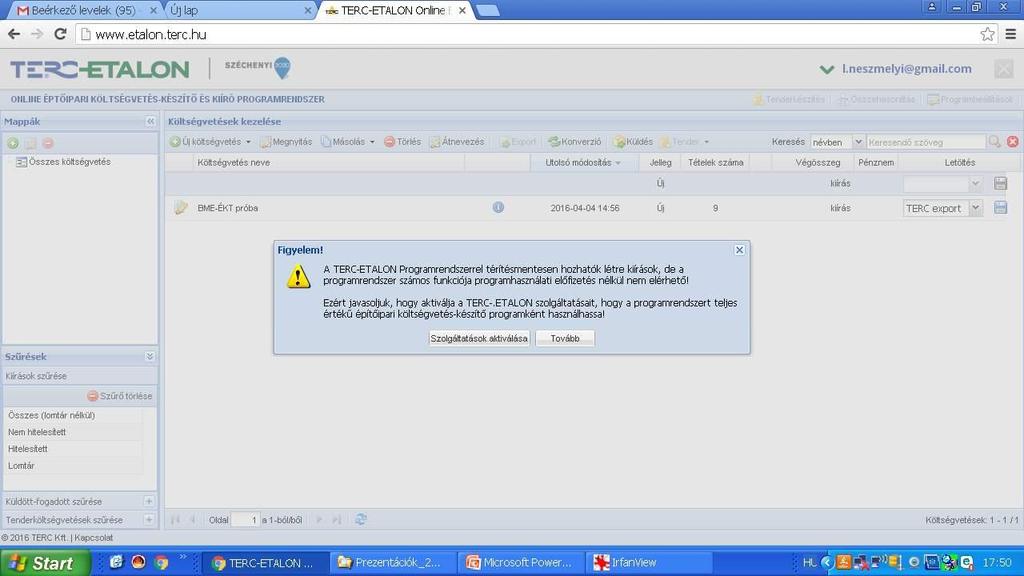Click the Küldés send button
The image size is (1024, 576).
[x=633, y=142]
